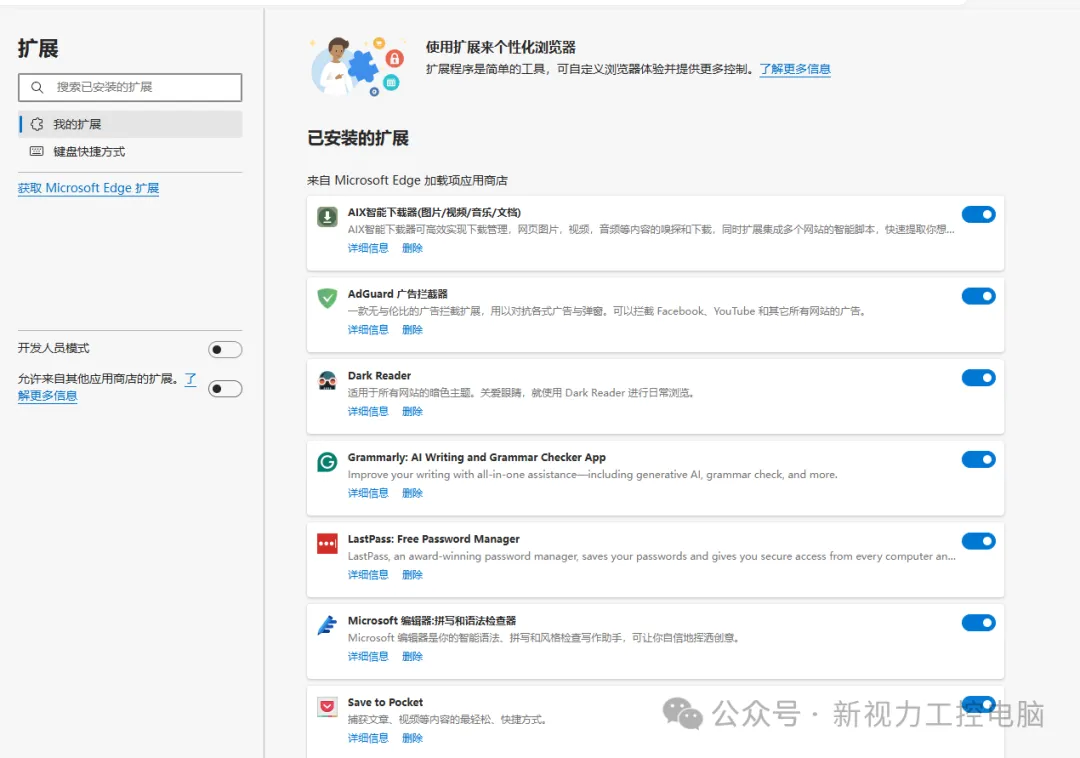The image size is (1080, 758).
Task: Turn off the LastPass toggle
Action: (979, 541)
